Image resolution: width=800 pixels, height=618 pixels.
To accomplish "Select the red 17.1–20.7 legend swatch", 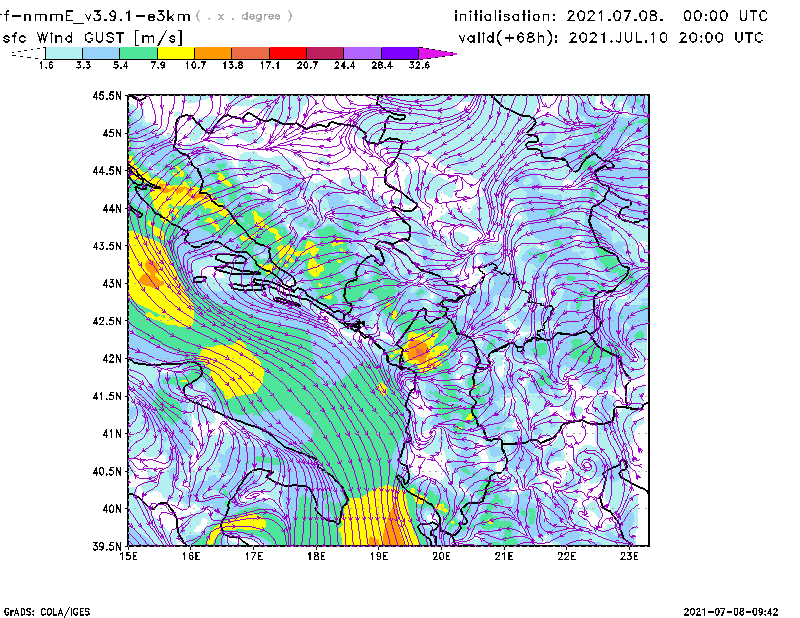I will coord(288,53).
